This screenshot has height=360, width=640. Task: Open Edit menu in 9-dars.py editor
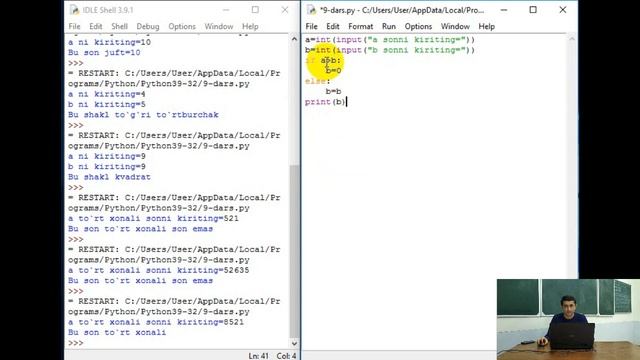point(333,27)
